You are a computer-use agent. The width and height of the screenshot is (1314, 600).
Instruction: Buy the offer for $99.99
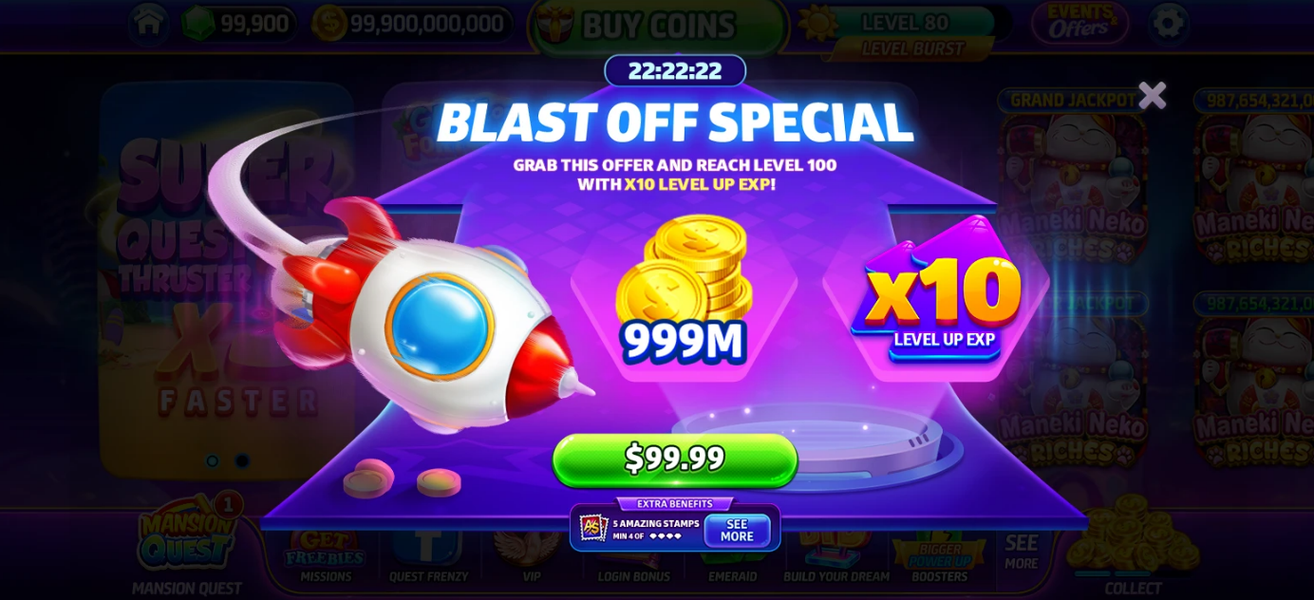(x=675, y=459)
